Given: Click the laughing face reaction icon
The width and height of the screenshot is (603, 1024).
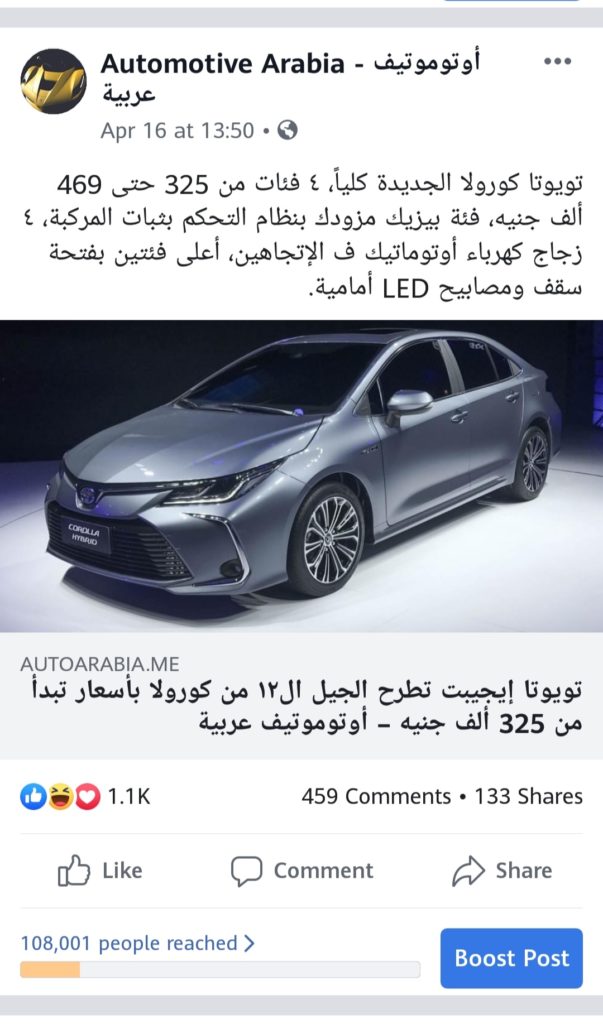Looking at the screenshot, I should tap(60, 796).
